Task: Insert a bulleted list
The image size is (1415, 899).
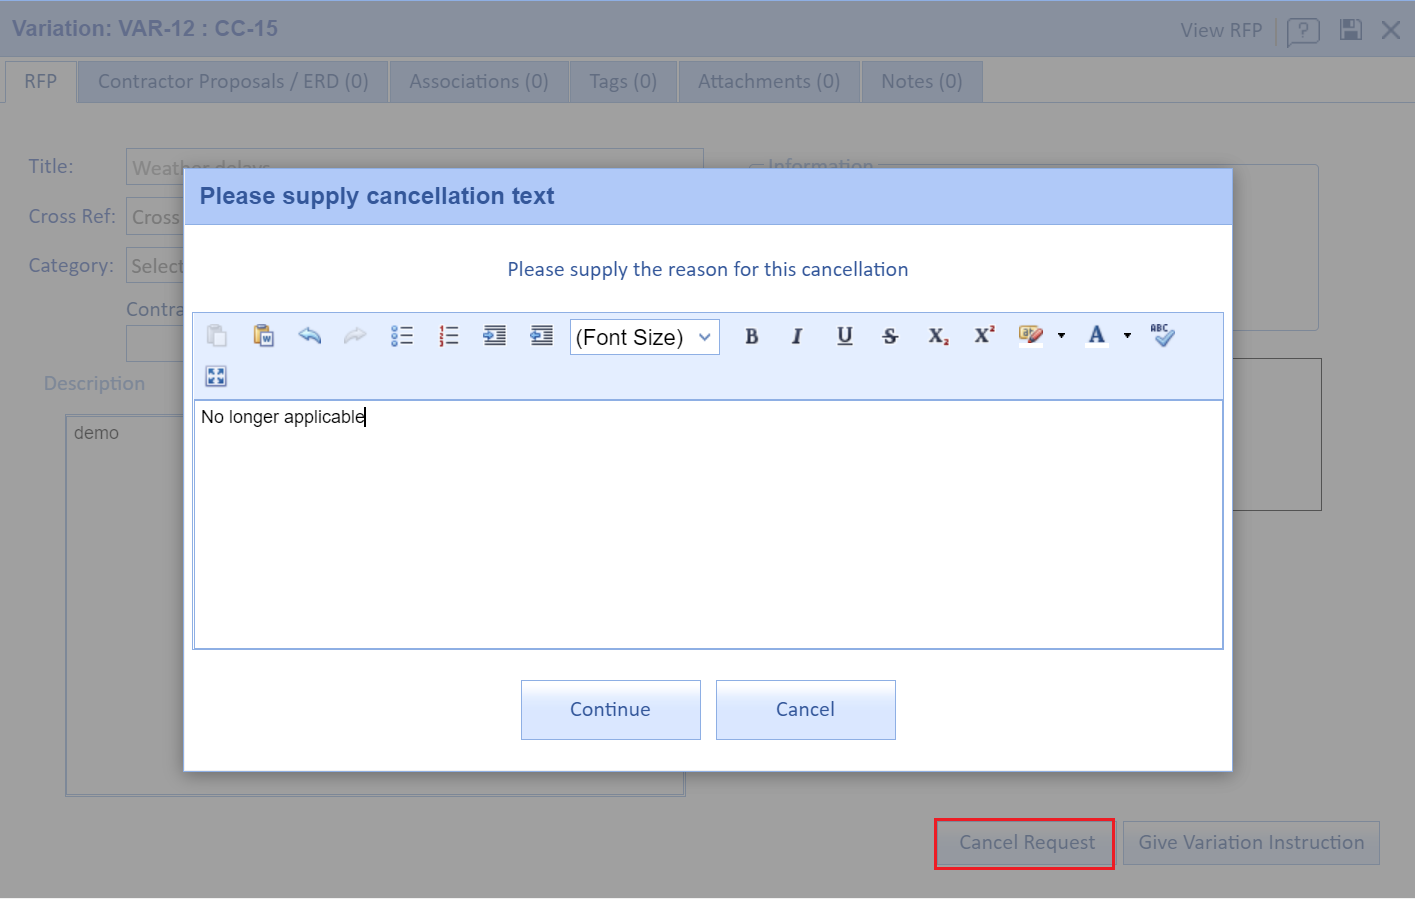Action: [x=402, y=336]
